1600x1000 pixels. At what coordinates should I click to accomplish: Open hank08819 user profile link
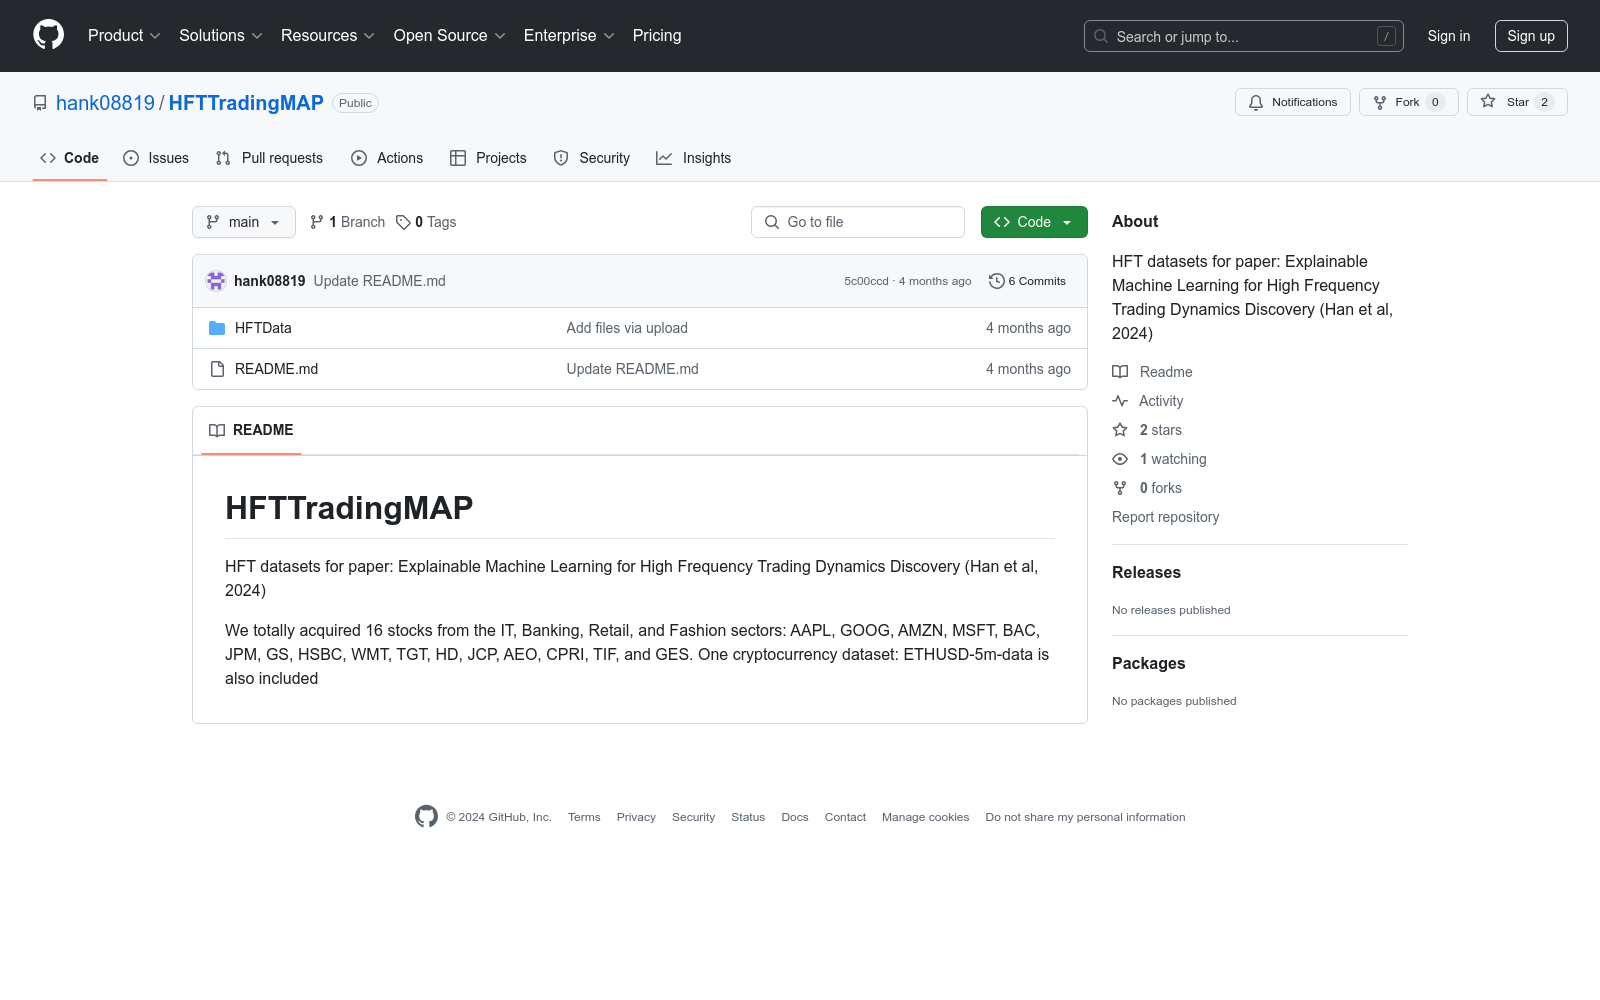(105, 103)
